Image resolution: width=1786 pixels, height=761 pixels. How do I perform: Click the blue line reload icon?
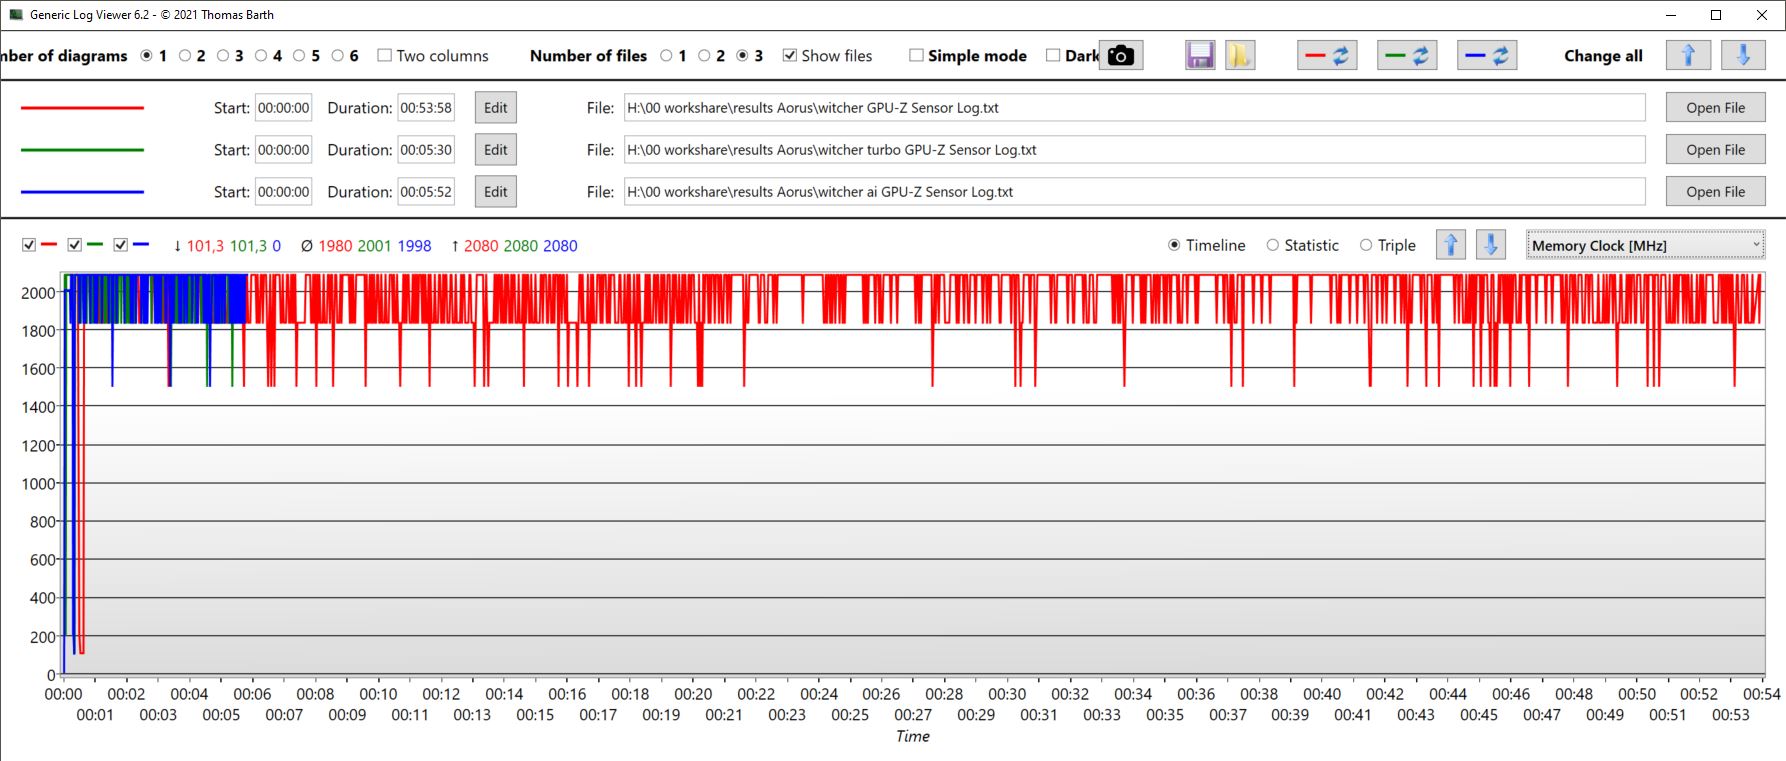click(1487, 56)
